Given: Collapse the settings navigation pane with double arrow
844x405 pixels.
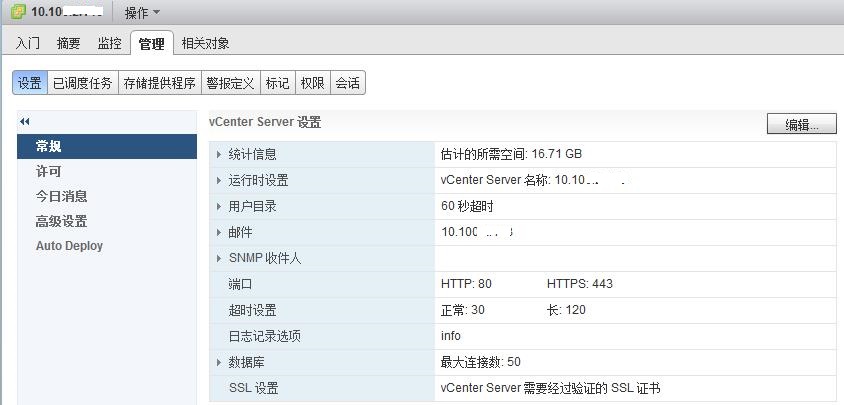Looking at the screenshot, I should pyautogui.click(x=24, y=122).
